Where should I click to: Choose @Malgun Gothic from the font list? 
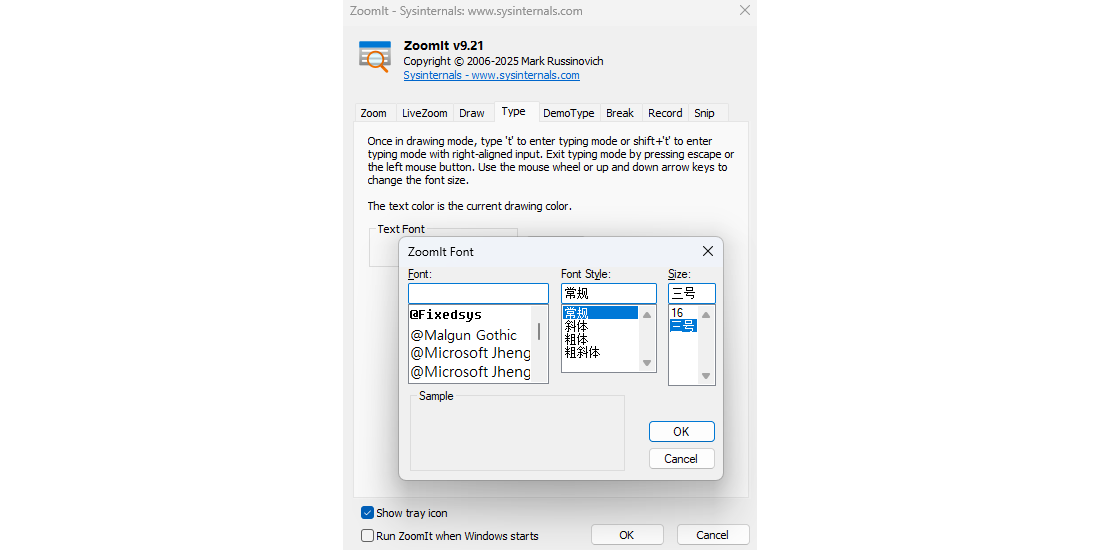(x=464, y=335)
